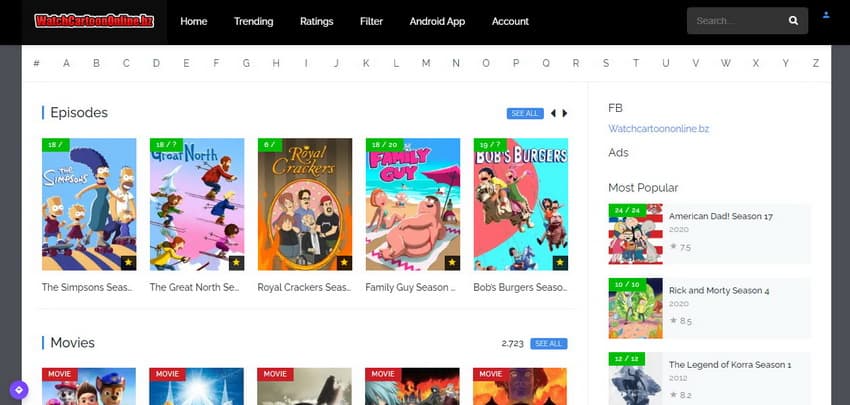Click the next arrow in Episodes
The image size is (850, 405).
tap(565, 114)
